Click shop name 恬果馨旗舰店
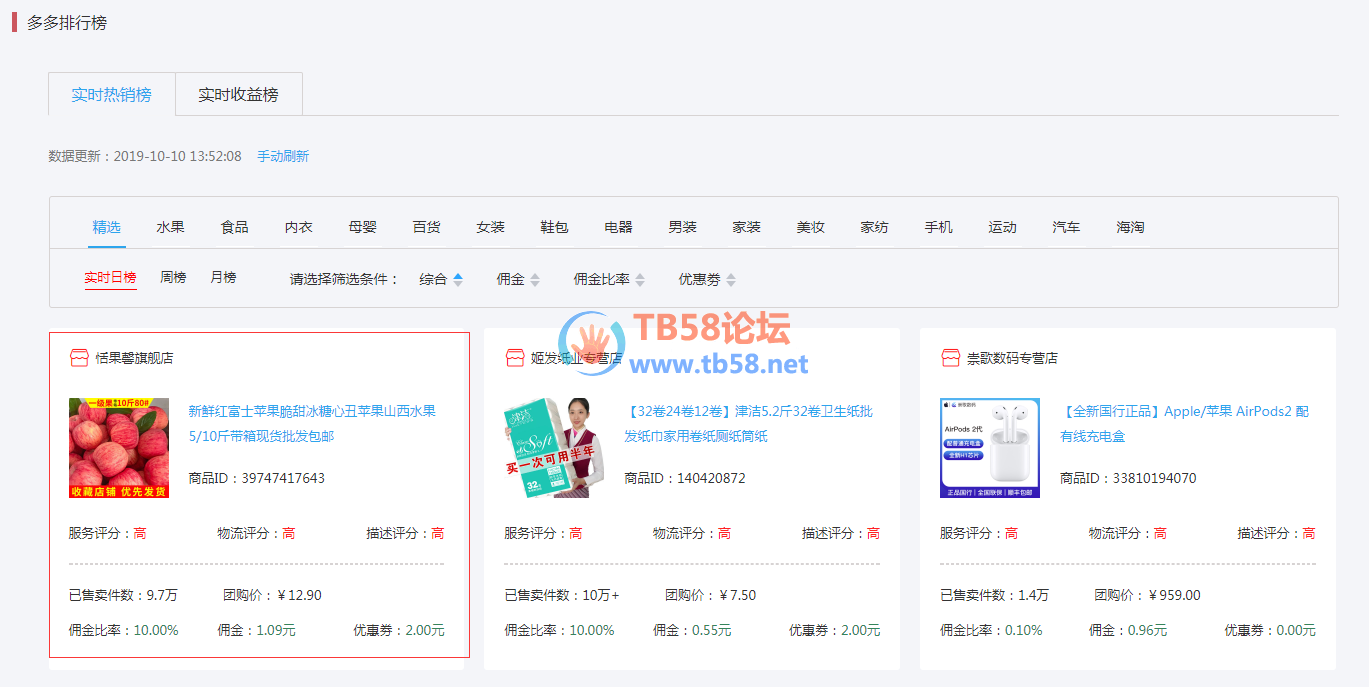This screenshot has width=1369, height=687. [x=135, y=358]
